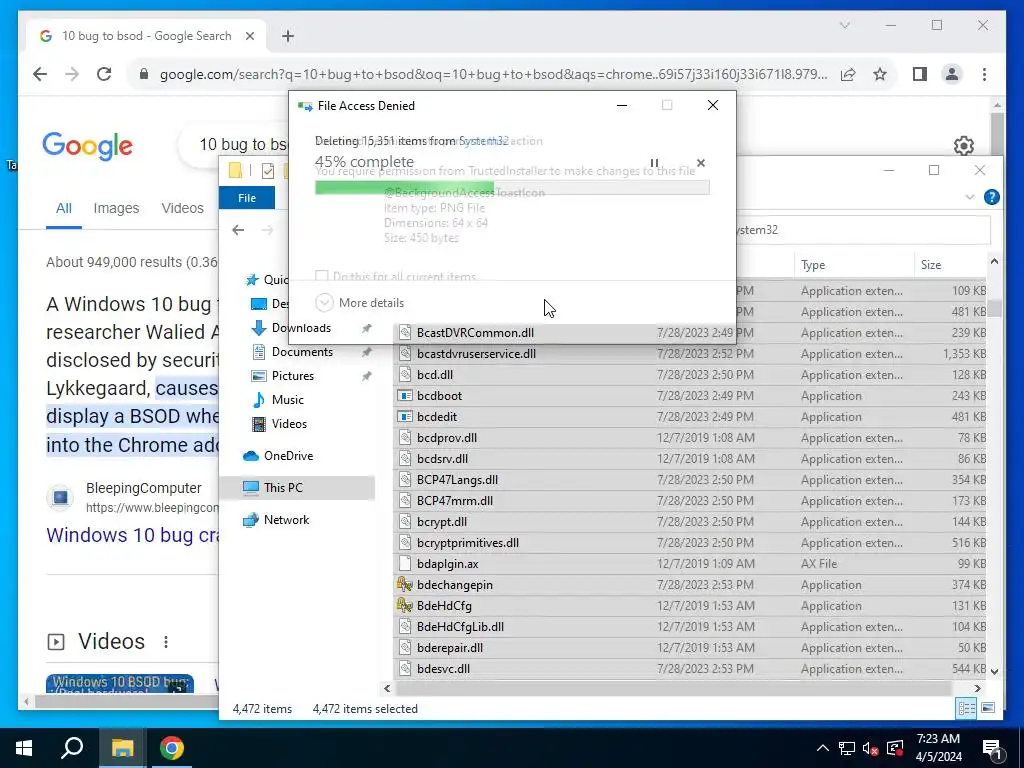
Task: Select Documents in the navigation pane
Action: pyautogui.click(x=302, y=352)
